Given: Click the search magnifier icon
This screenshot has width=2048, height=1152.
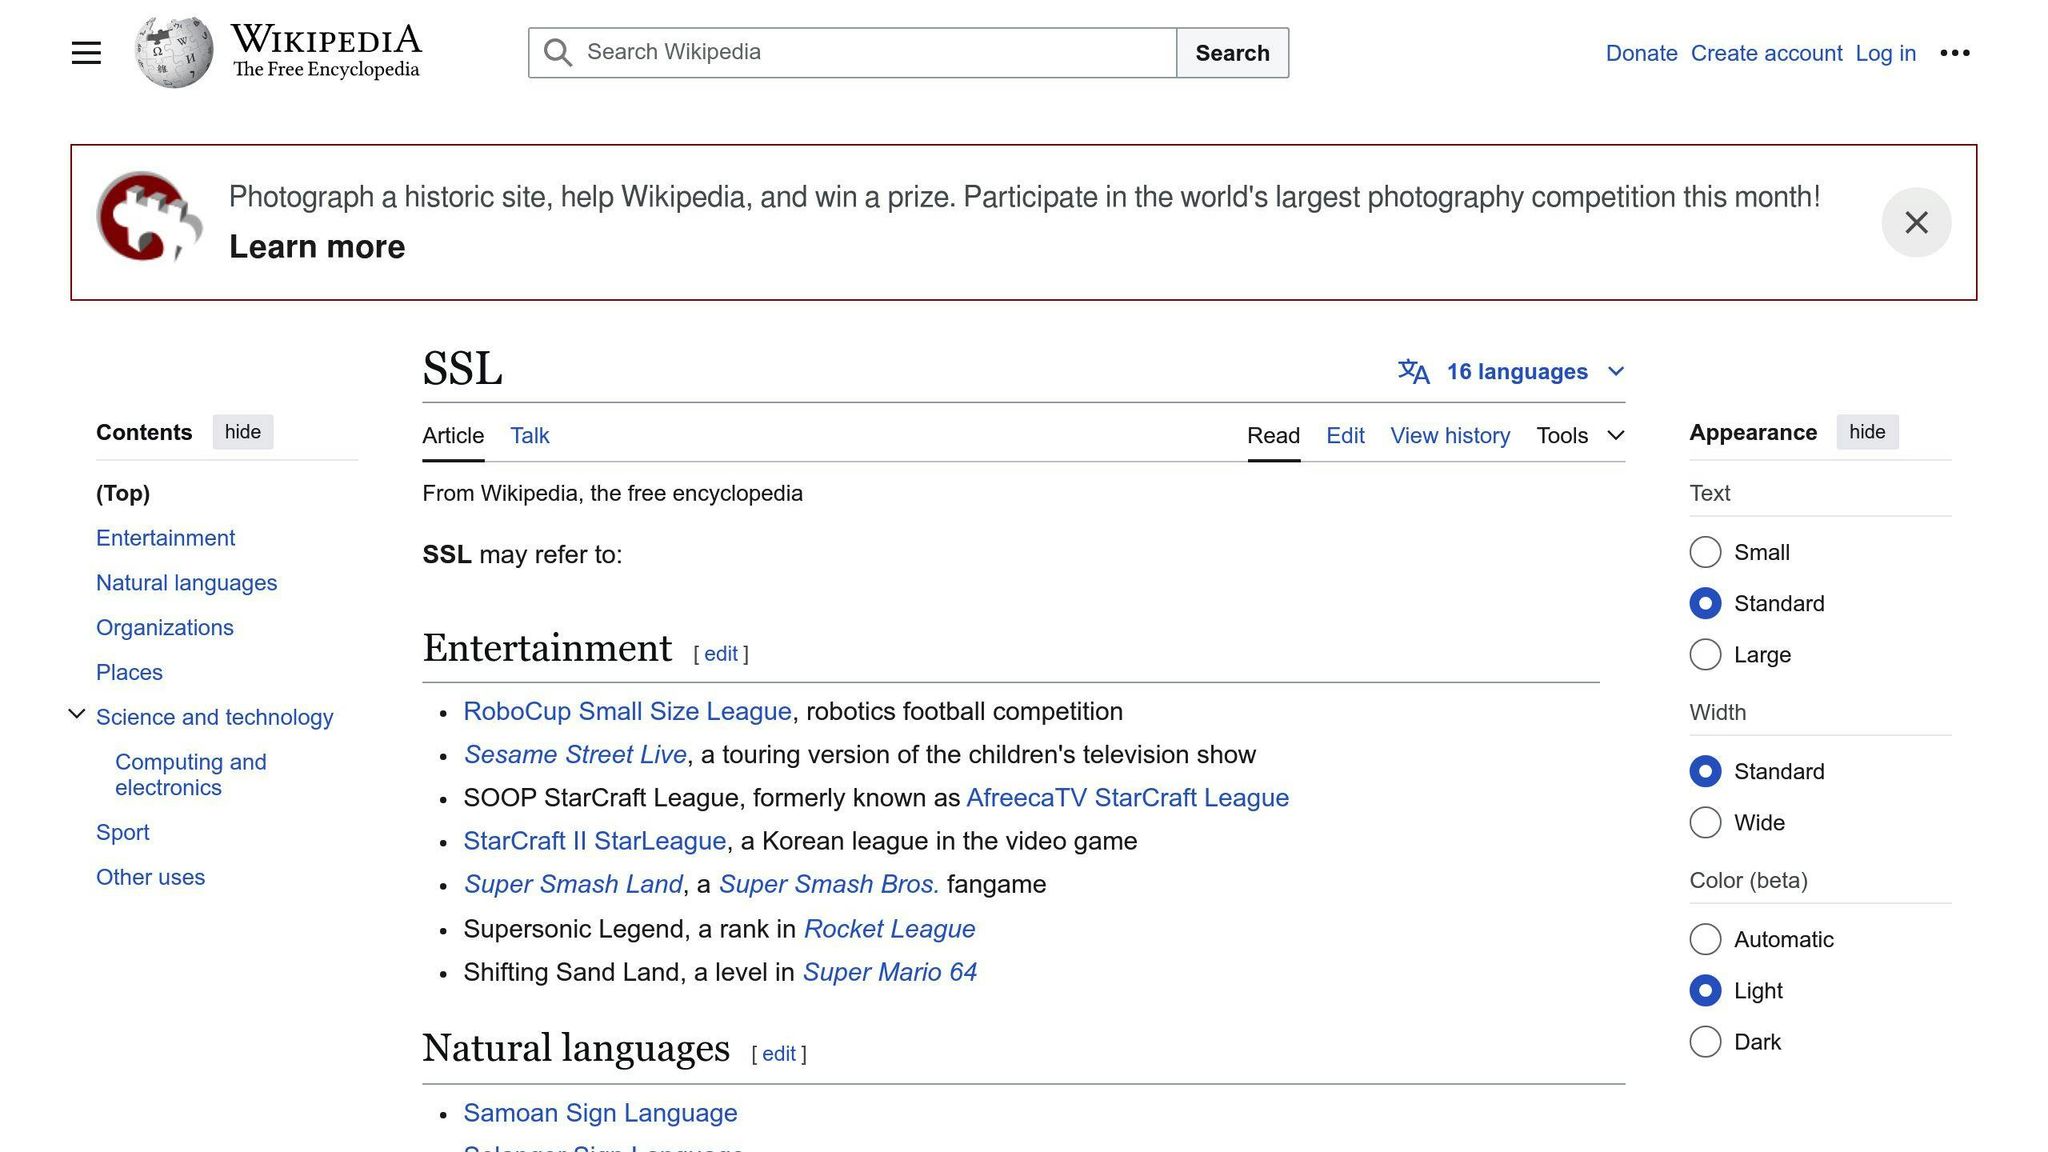Looking at the screenshot, I should point(557,52).
